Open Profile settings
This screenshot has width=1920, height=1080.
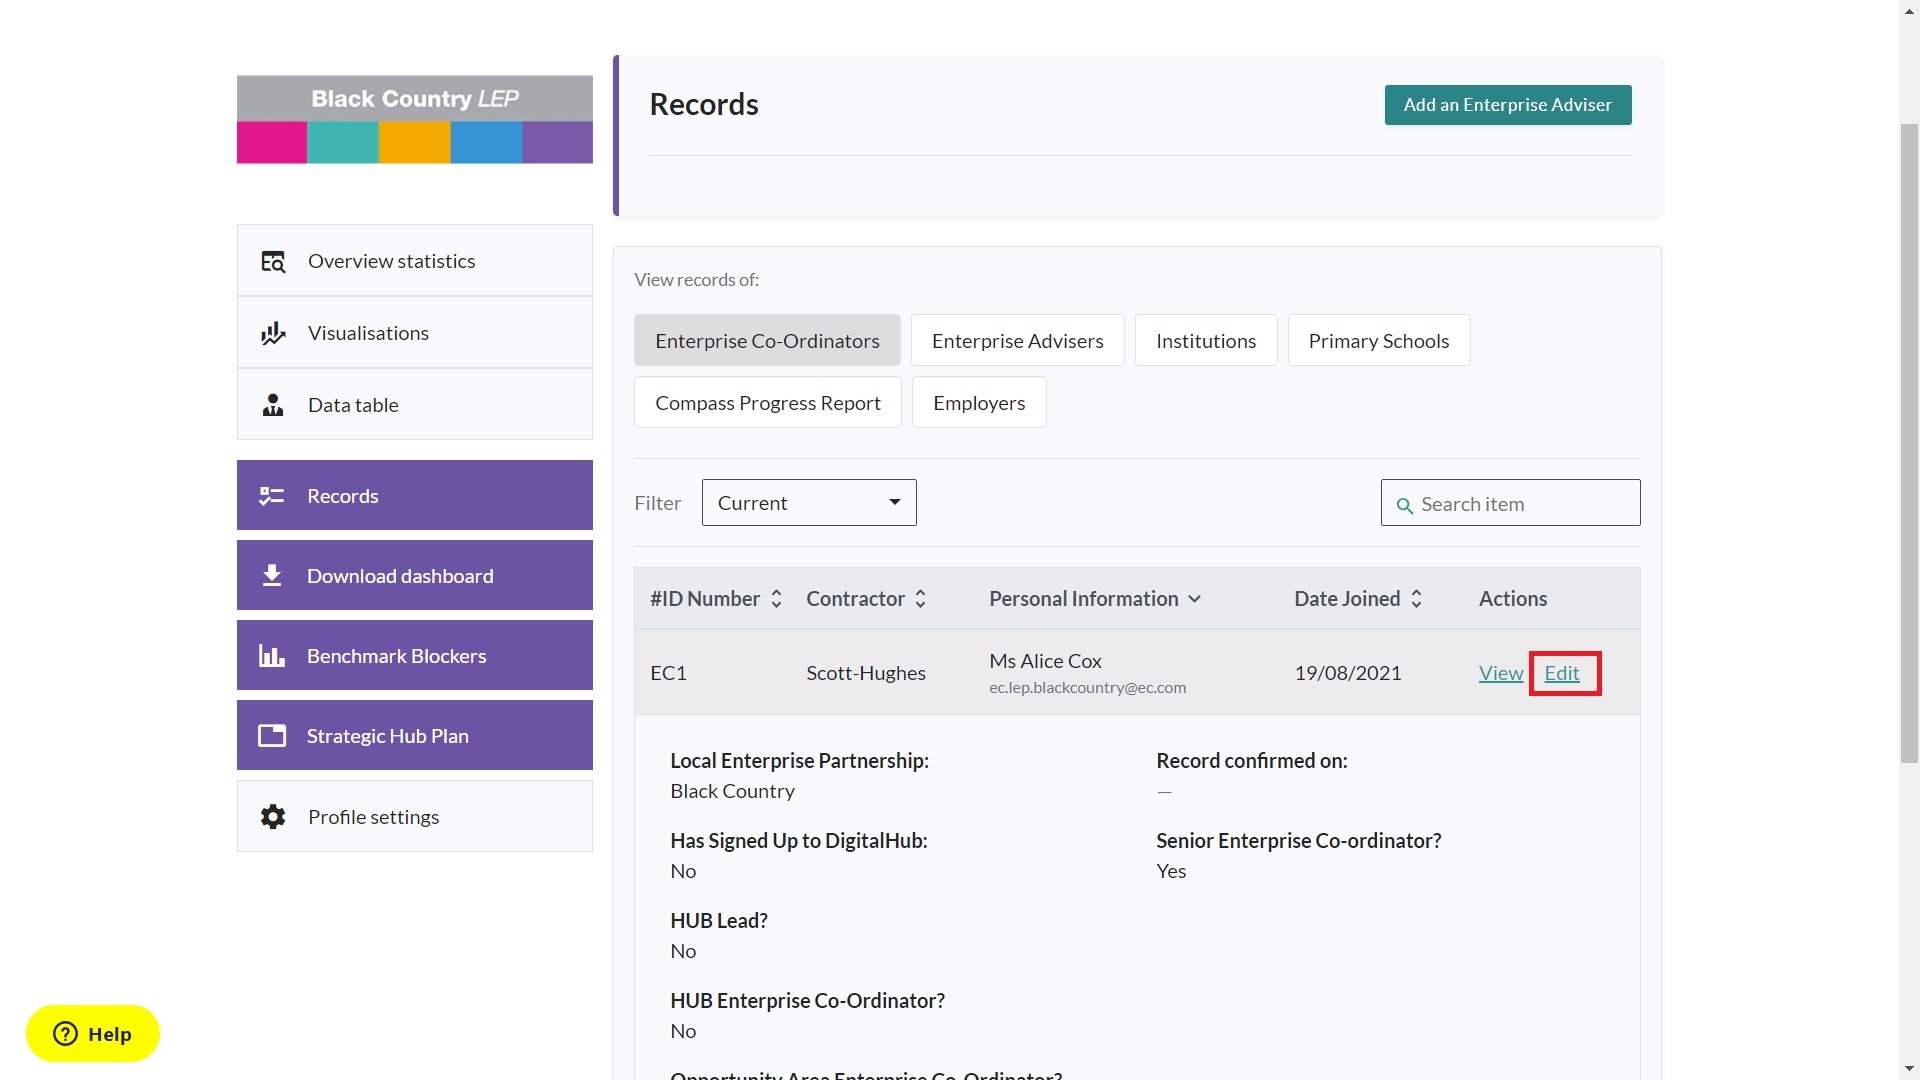click(415, 816)
